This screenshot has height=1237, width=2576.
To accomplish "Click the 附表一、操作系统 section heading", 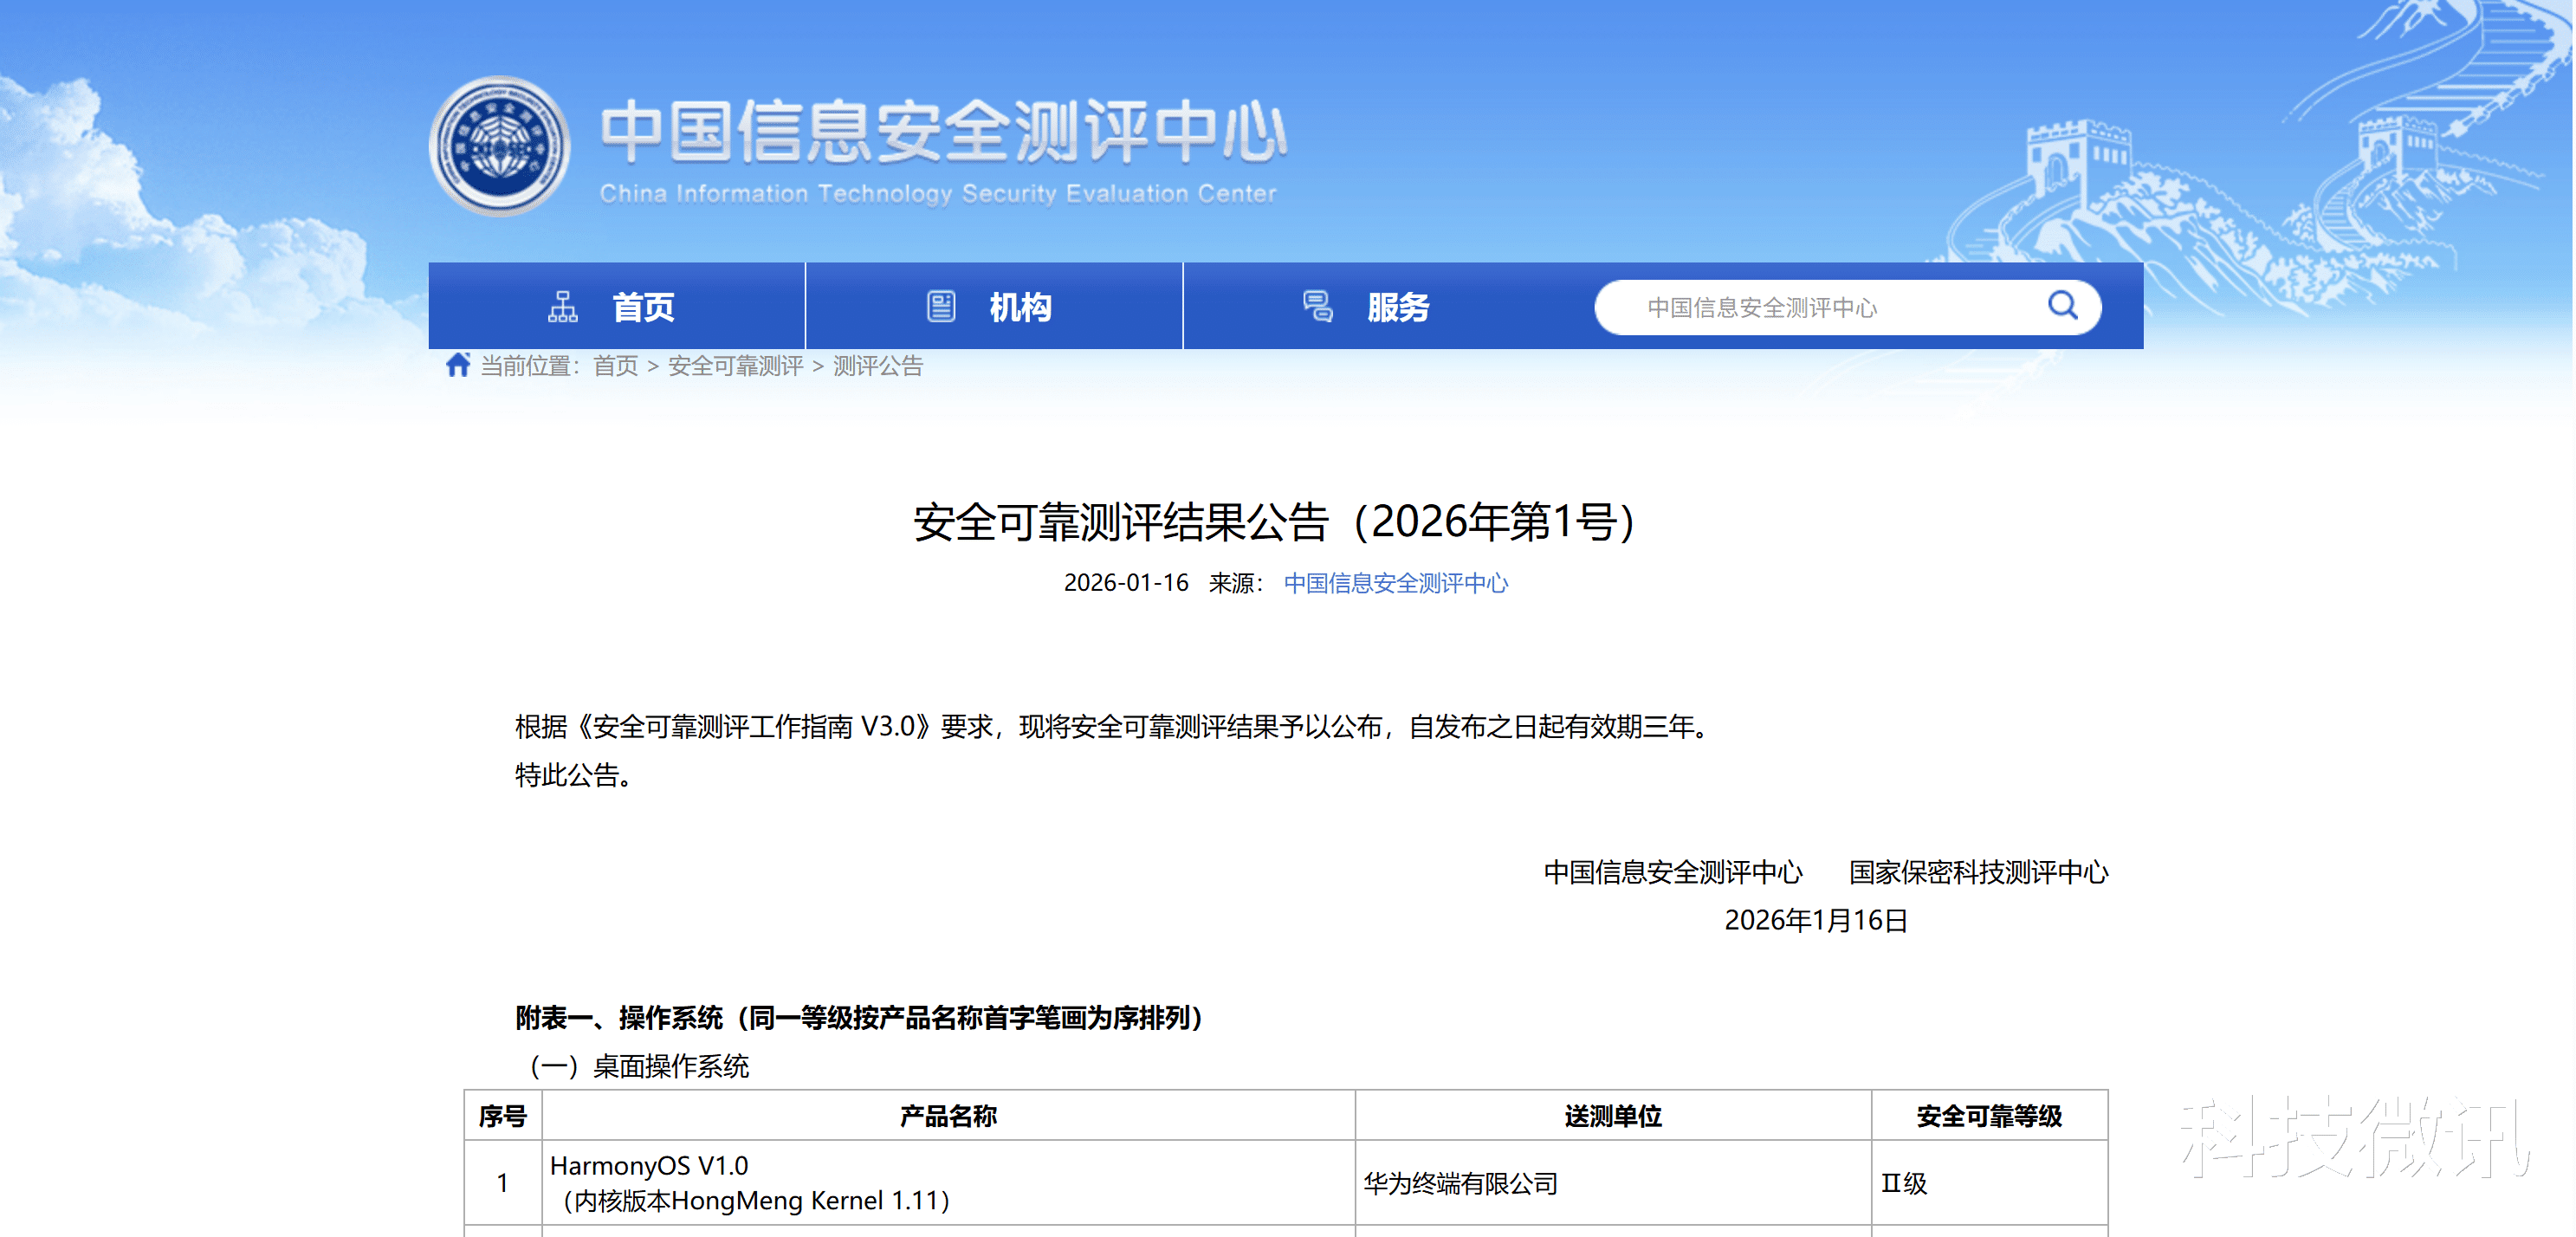I will 859,1018.
